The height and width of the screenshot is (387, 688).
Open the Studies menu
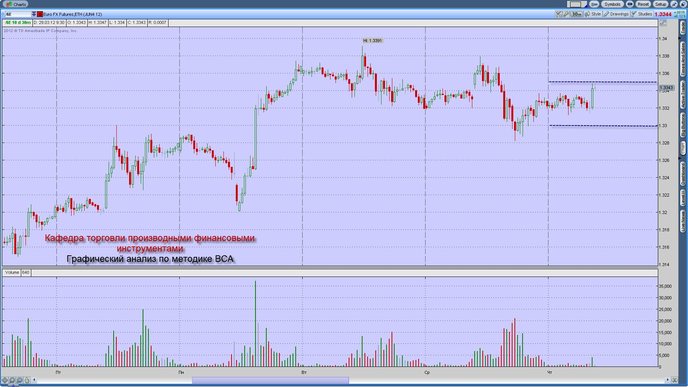642,14
